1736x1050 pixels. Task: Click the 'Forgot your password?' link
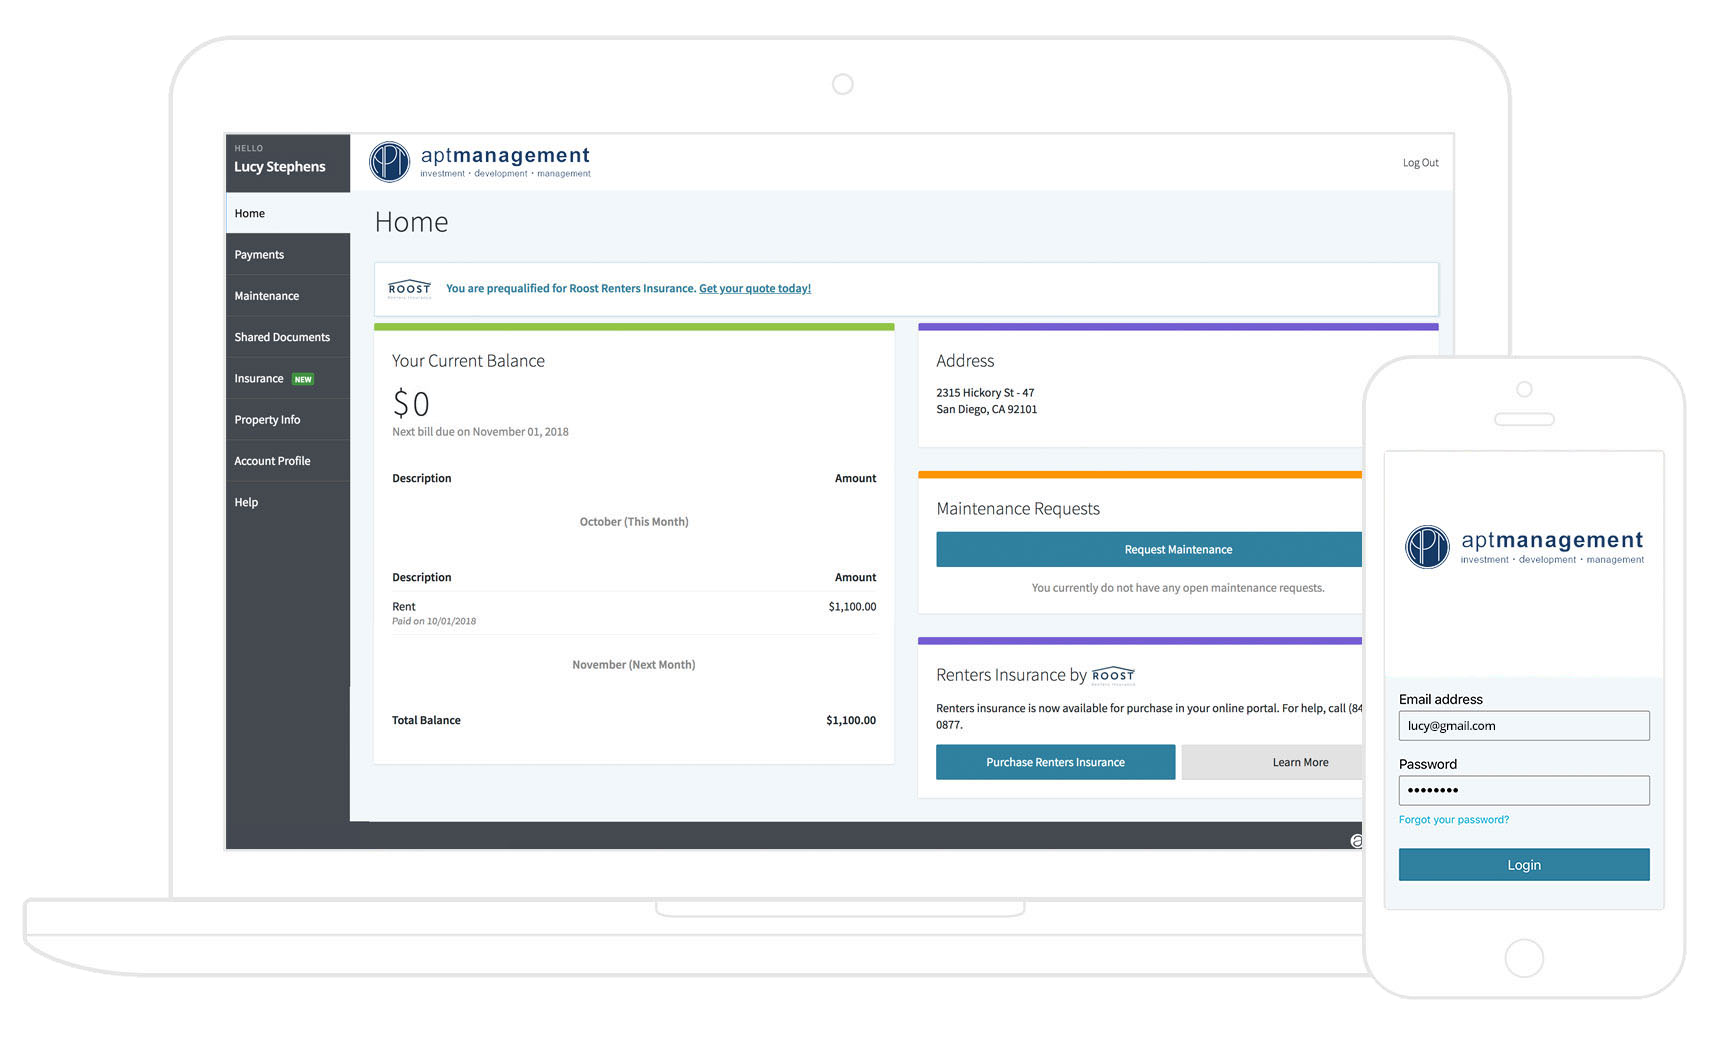click(x=1453, y=820)
